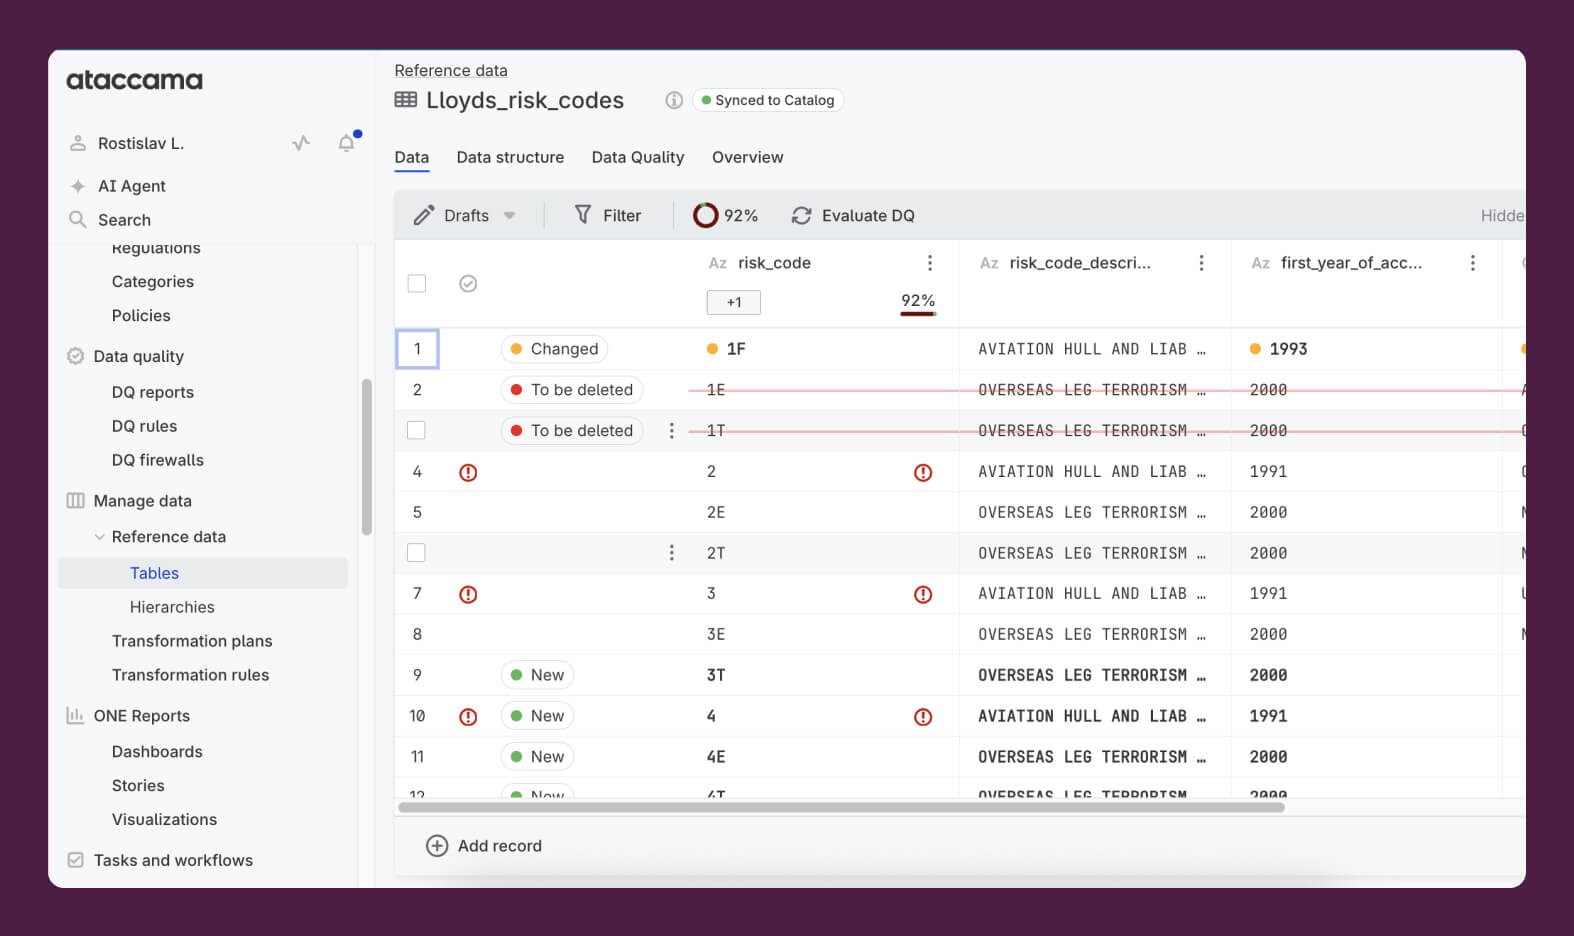Open row actions menu for 2T row
Screen dimensions: 1574x936
(671, 552)
